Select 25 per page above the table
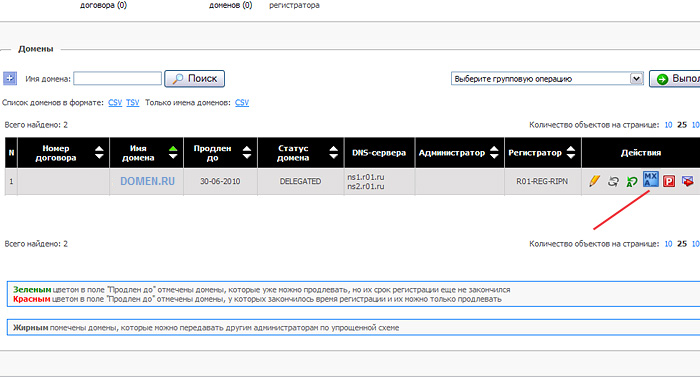Screen dimensions: 700x377 pyautogui.click(x=682, y=125)
